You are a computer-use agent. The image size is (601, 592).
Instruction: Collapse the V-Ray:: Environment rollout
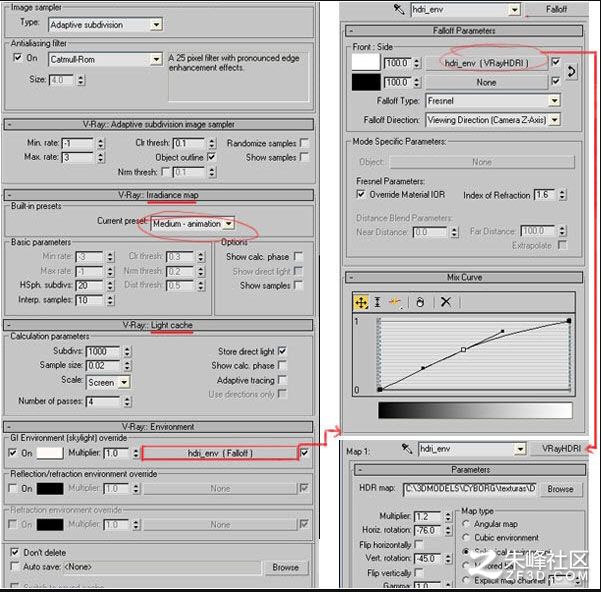(x=158, y=427)
